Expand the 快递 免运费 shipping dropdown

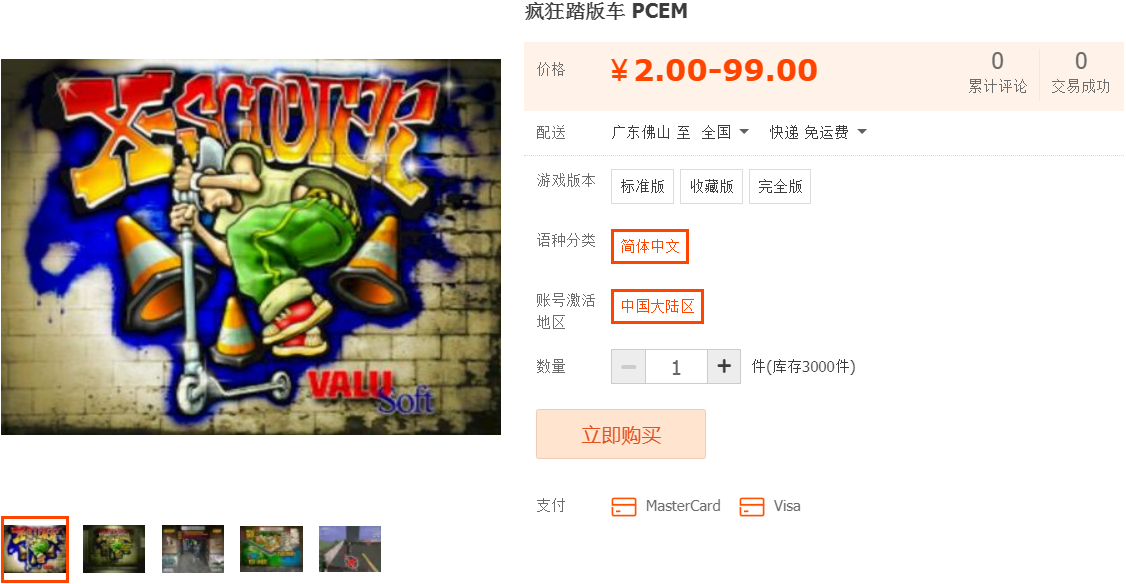pyautogui.click(x=818, y=132)
